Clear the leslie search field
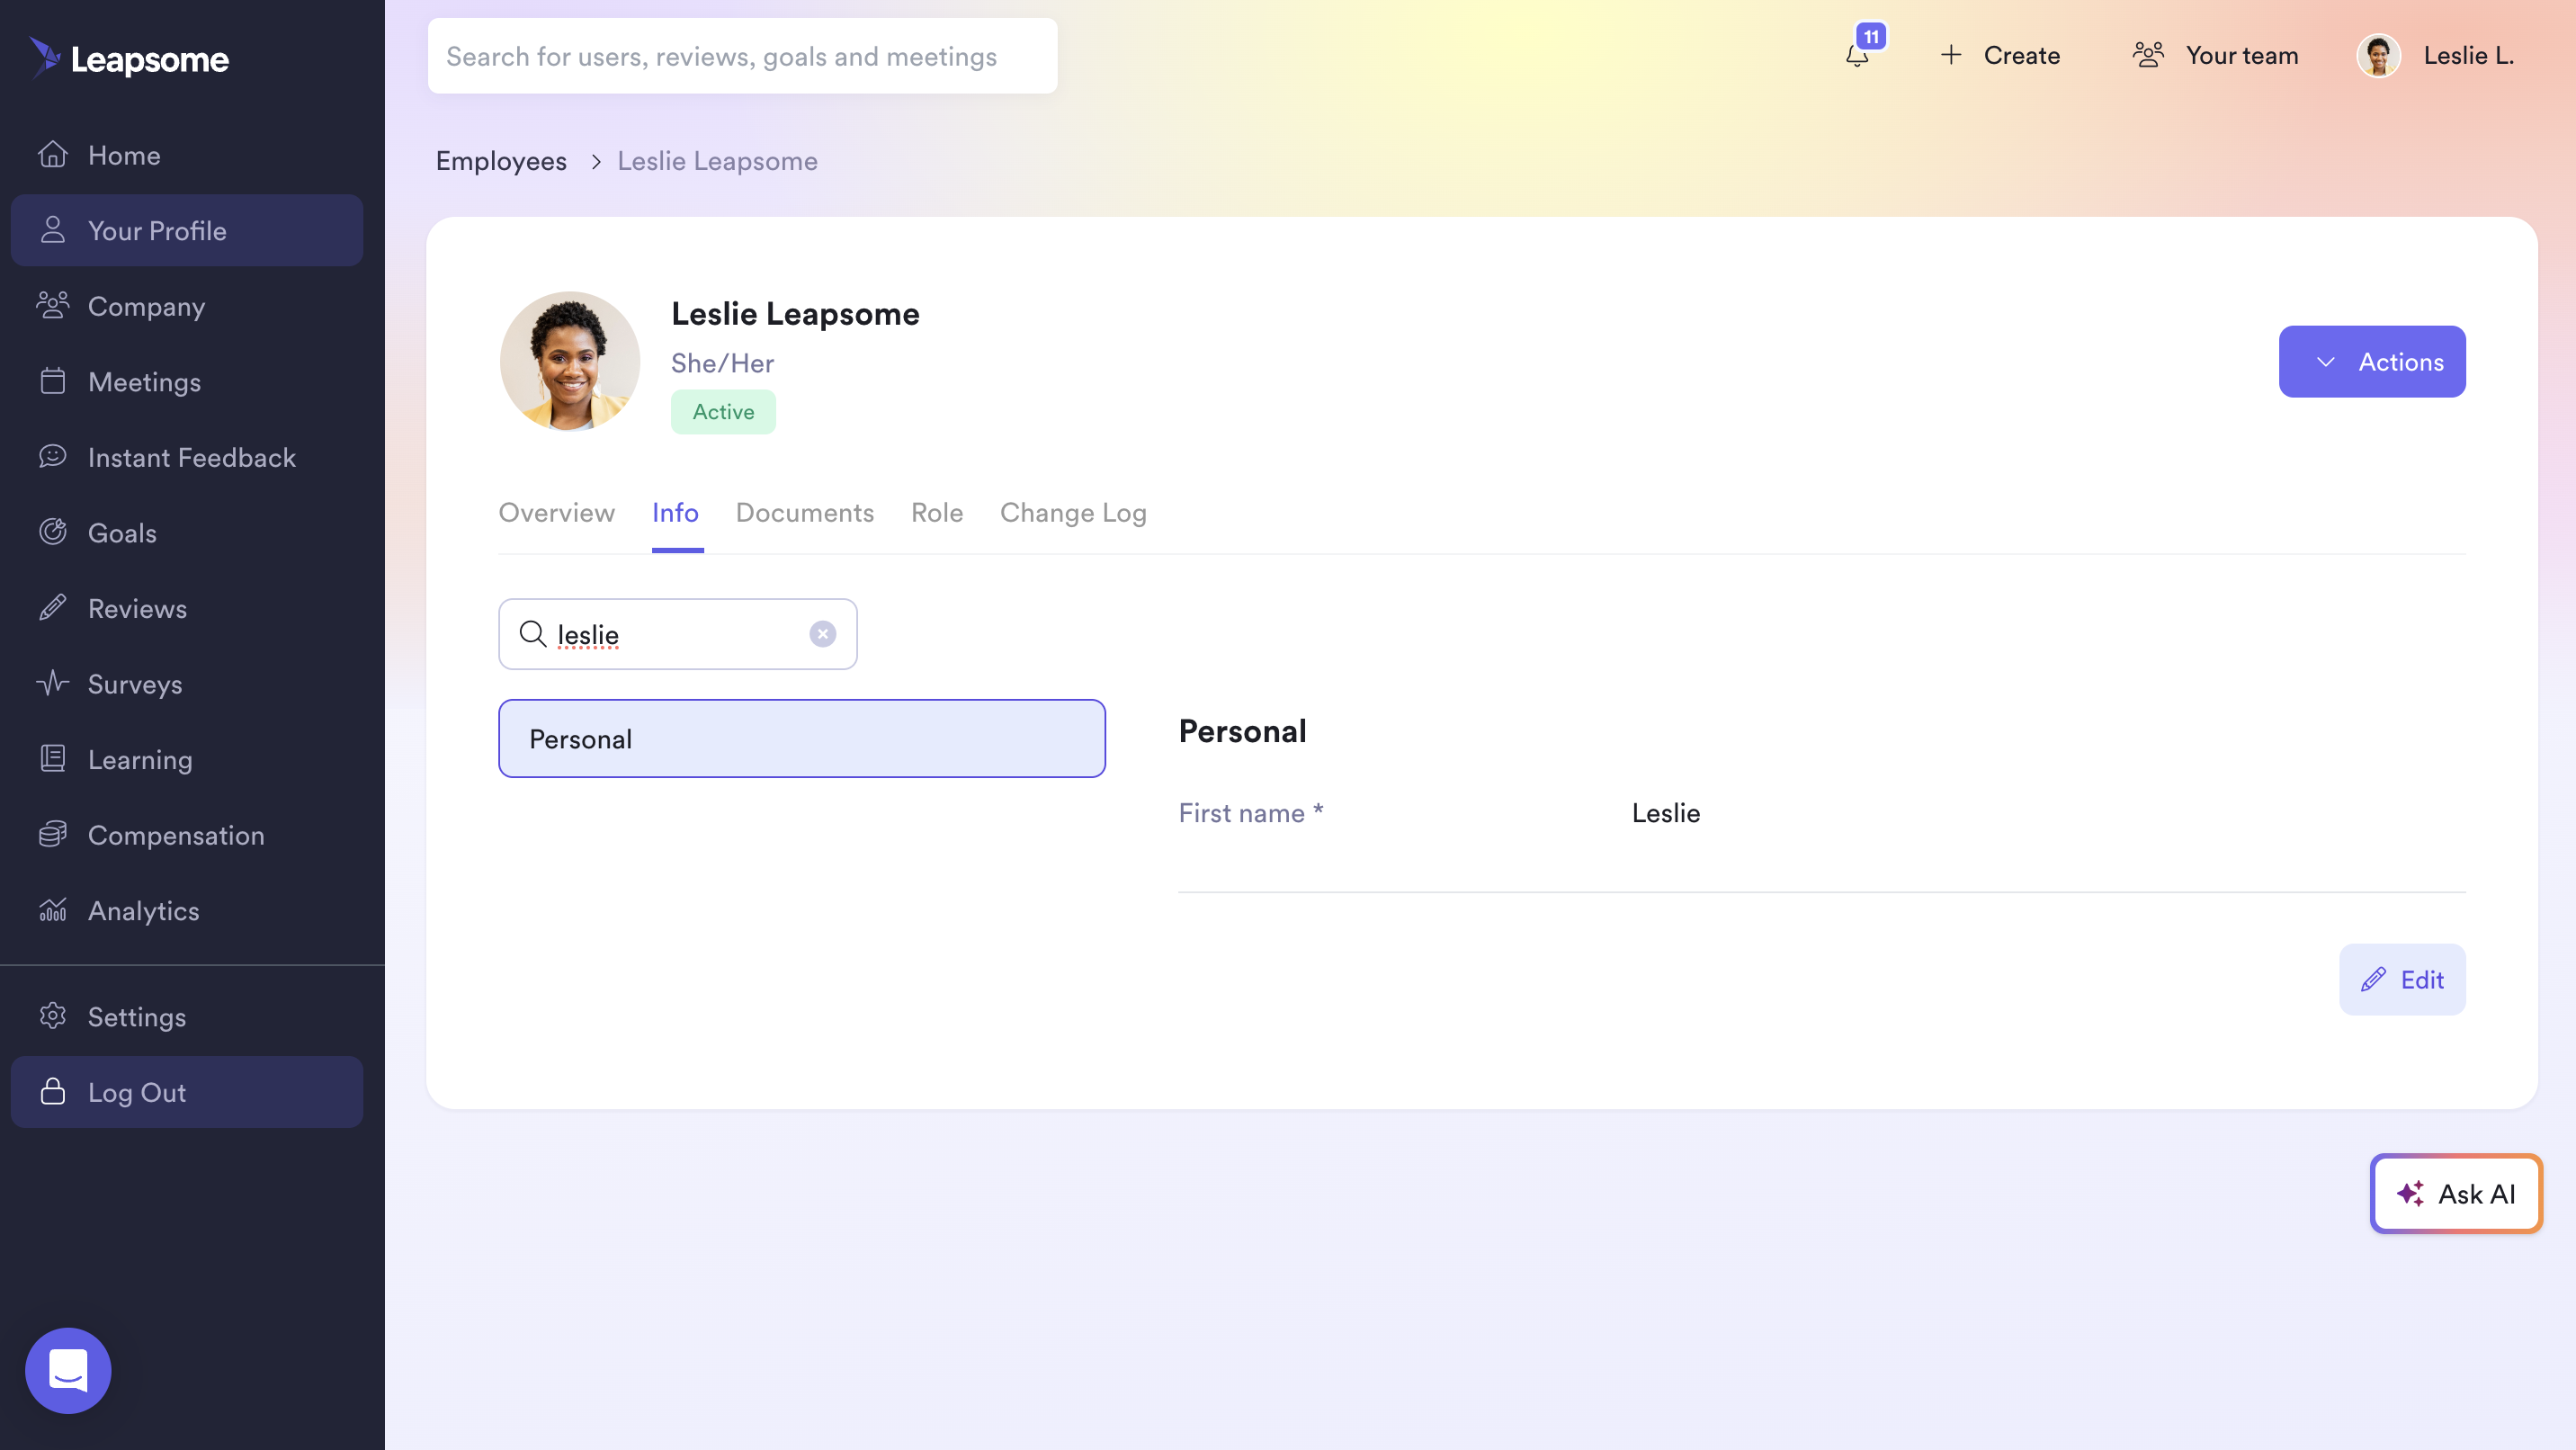2576x1450 pixels. [823, 634]
